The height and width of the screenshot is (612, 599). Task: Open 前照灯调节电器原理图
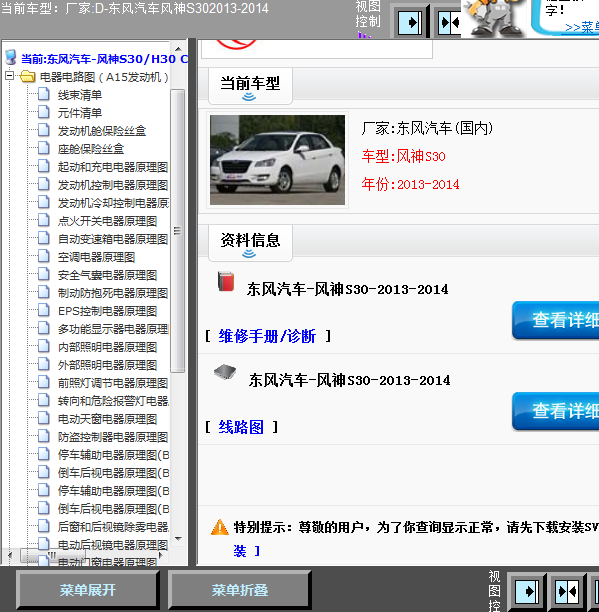tap(113, 383)
